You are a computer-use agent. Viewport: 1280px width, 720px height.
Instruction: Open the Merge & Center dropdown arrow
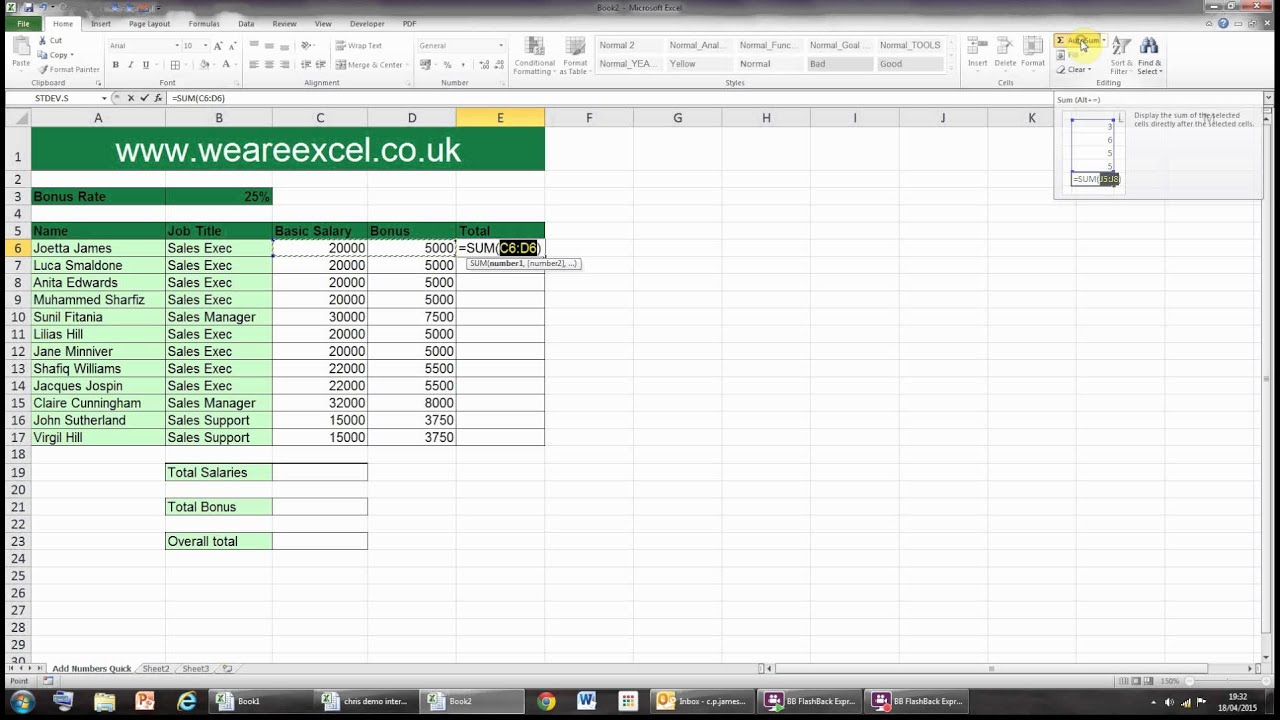click(408, 65)
